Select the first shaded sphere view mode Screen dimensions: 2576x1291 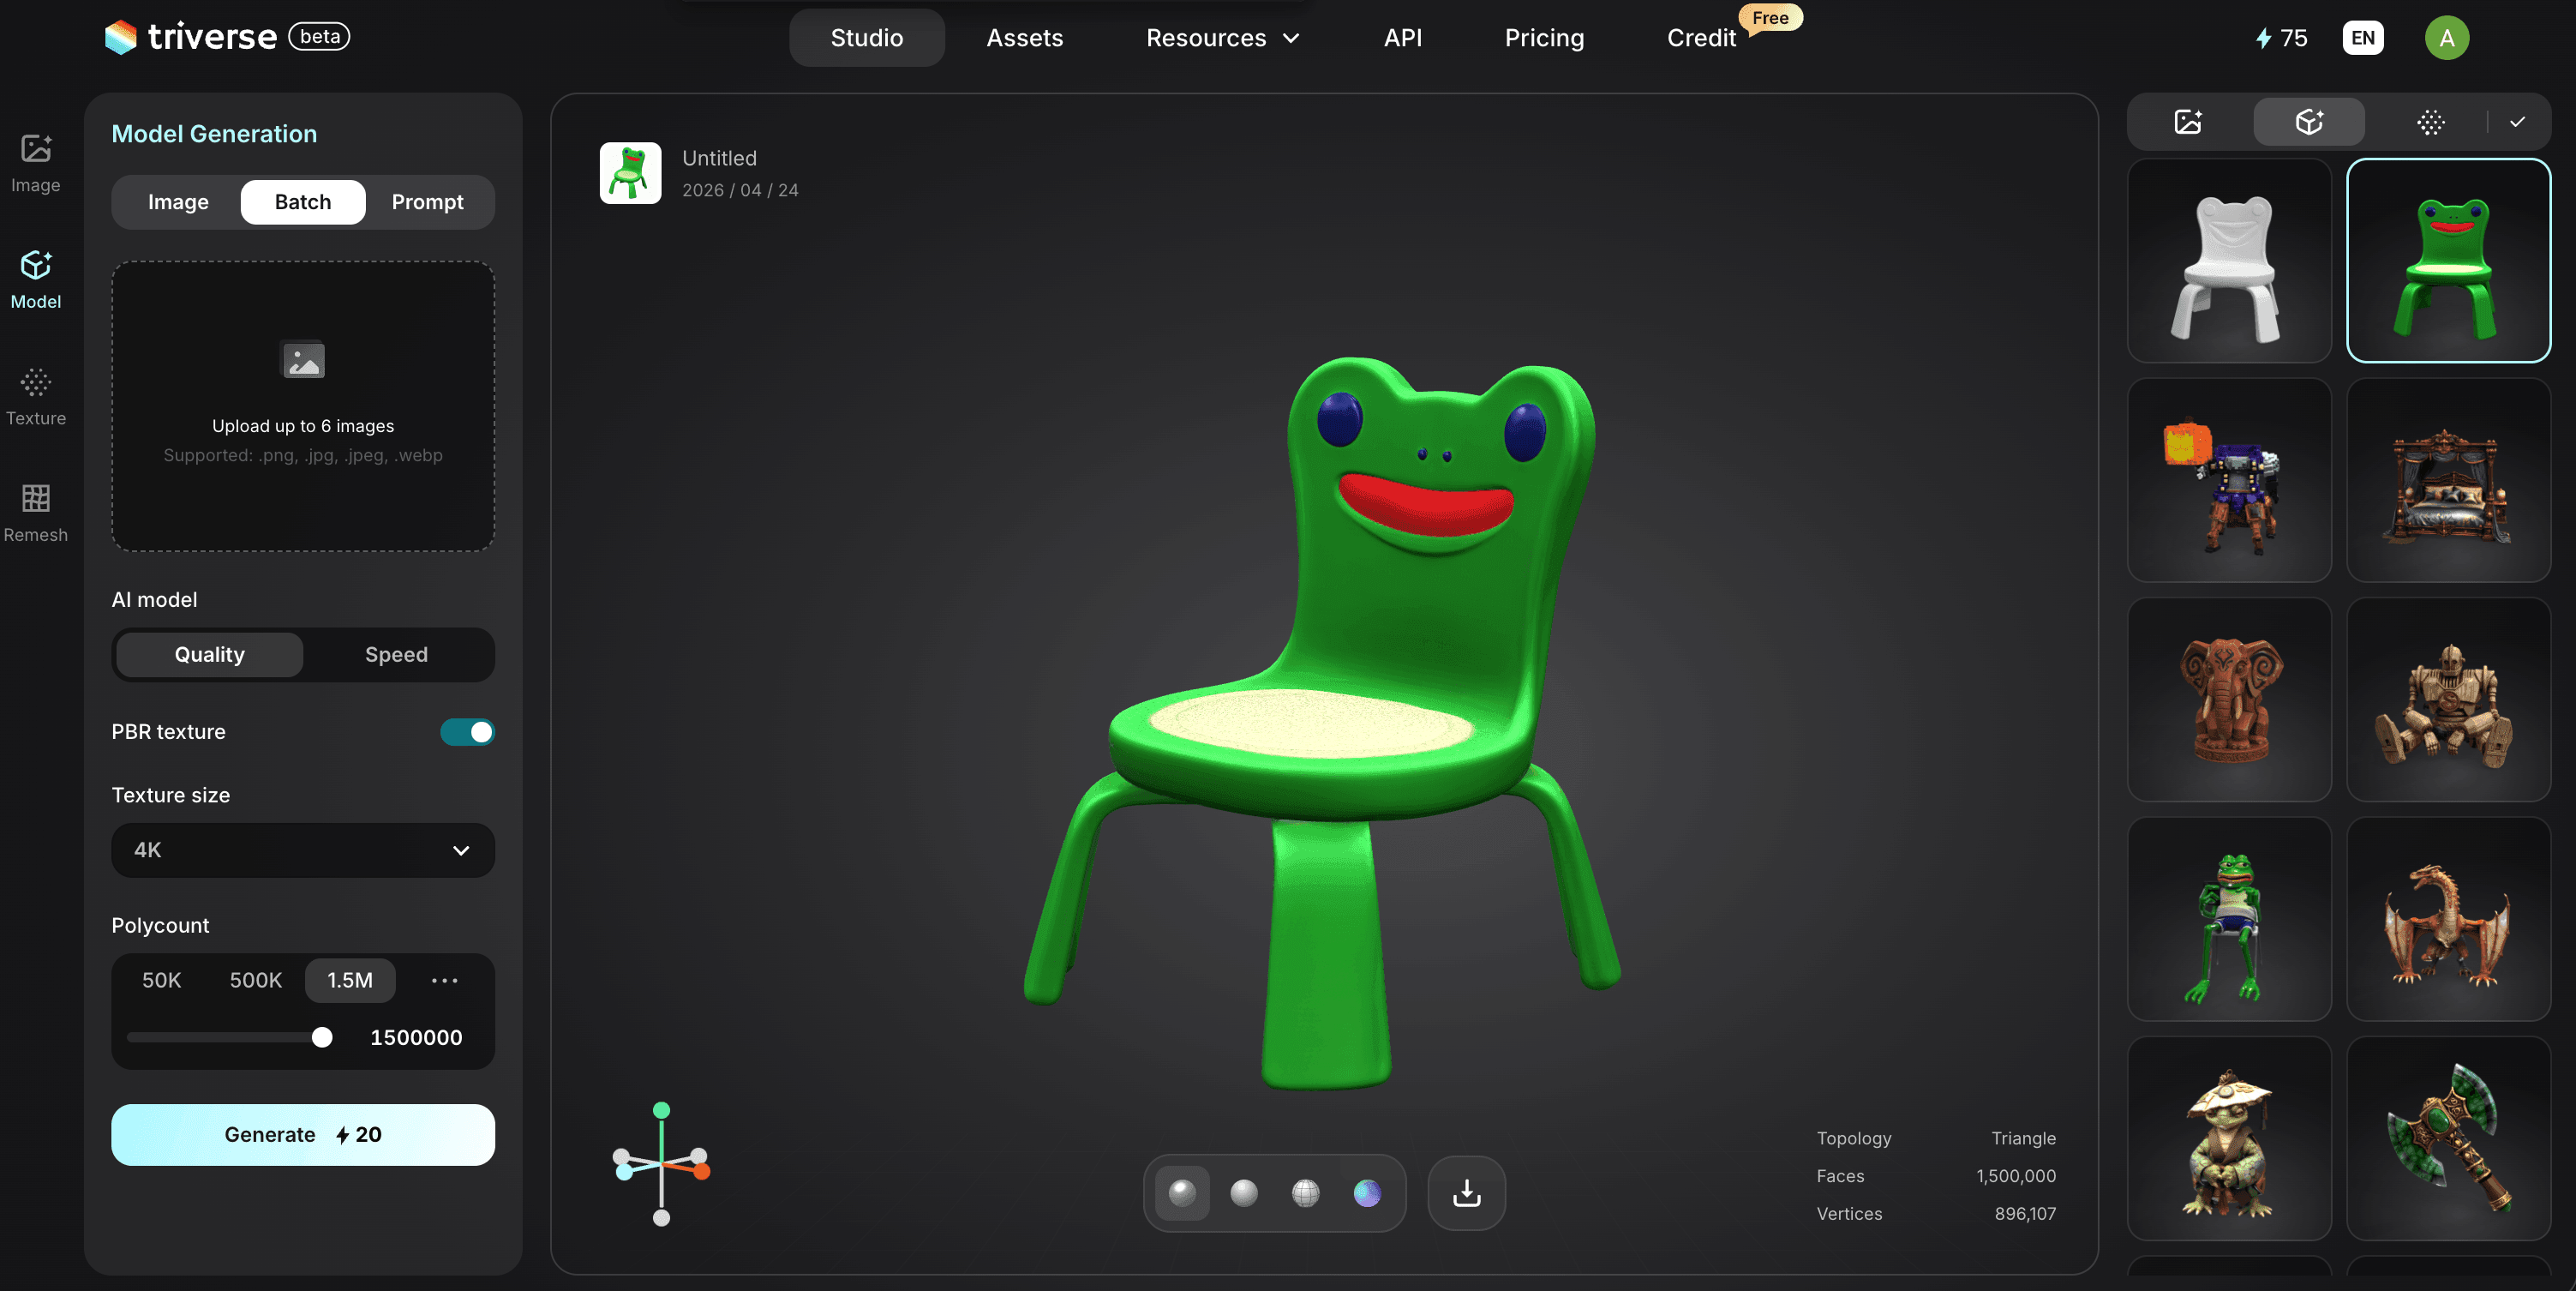[x=1182, y=1193]
